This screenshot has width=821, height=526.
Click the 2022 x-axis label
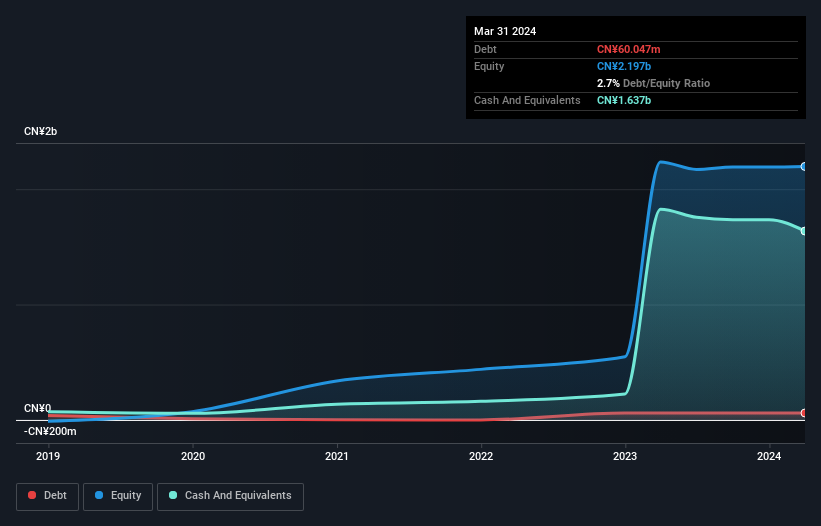click(x=481, y=456)
